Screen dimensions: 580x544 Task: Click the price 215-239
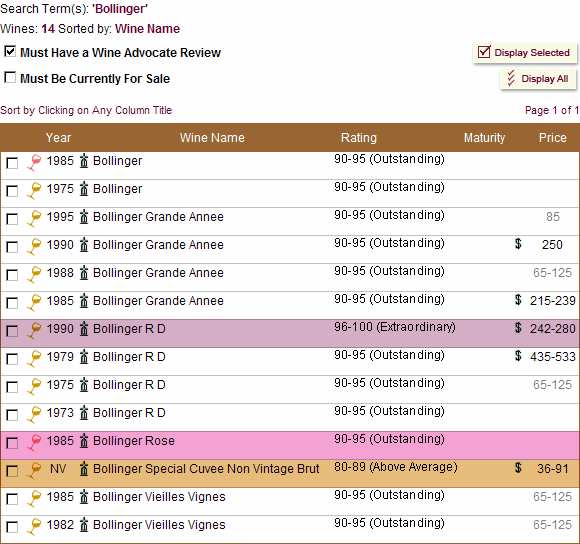(553, 301)
